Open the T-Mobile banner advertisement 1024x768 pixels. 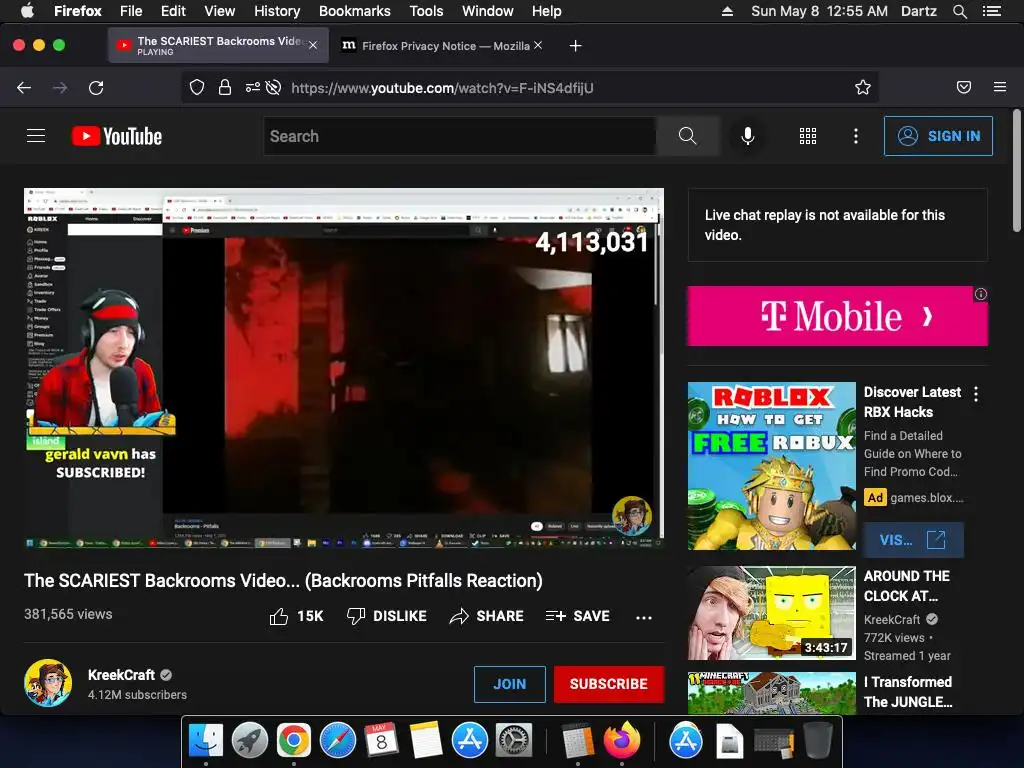click(838, 315)
